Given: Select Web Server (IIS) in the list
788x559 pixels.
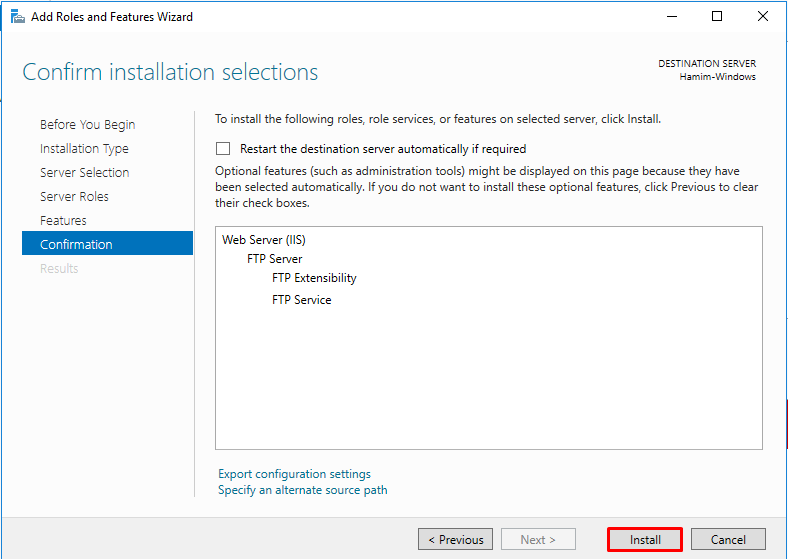Looking at the screenshot, I should tap(262, 240).
